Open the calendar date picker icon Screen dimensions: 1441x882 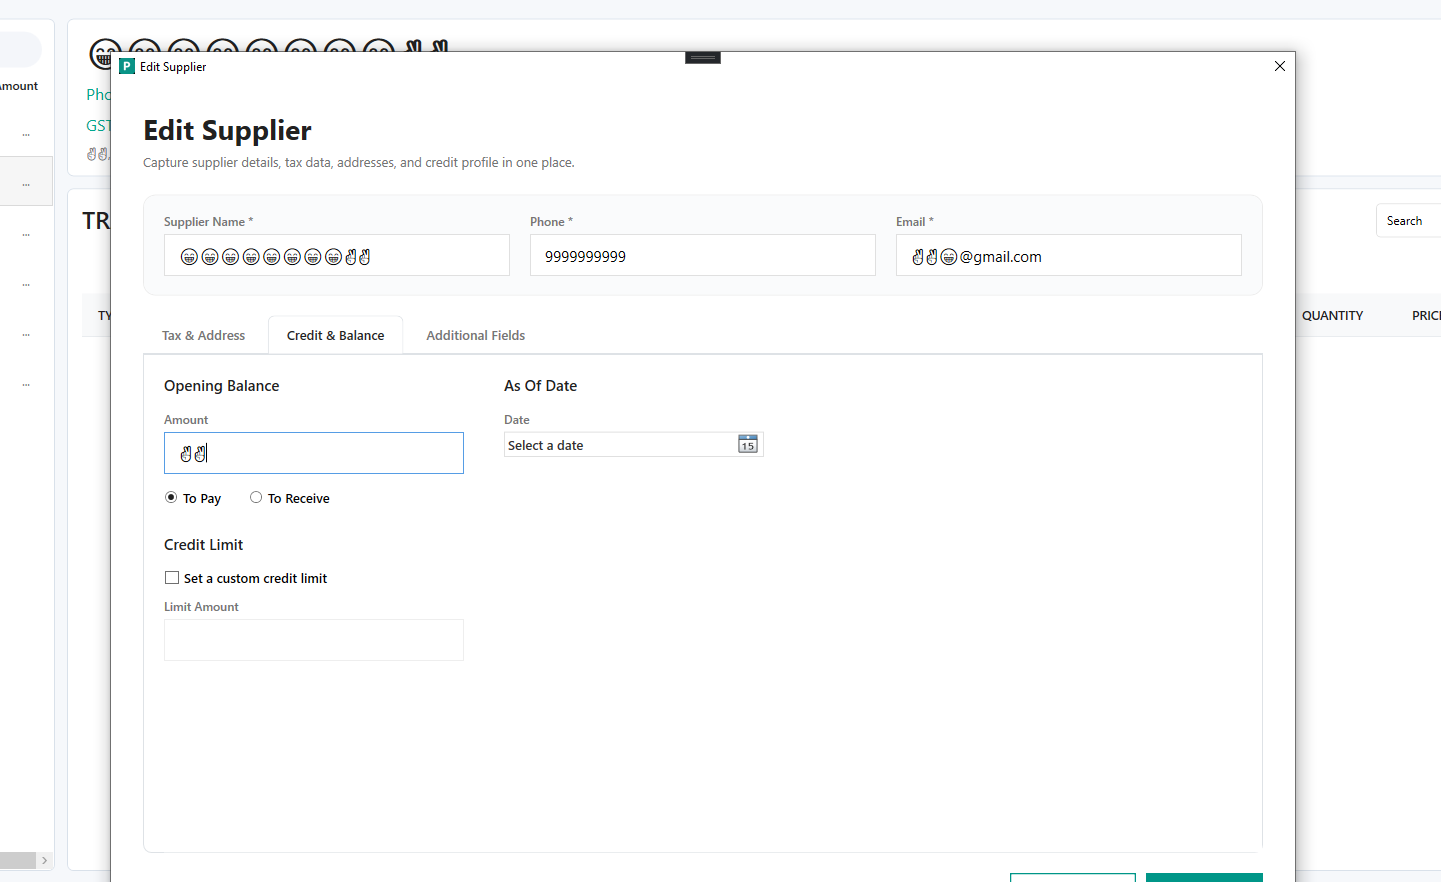coord(747,444)
